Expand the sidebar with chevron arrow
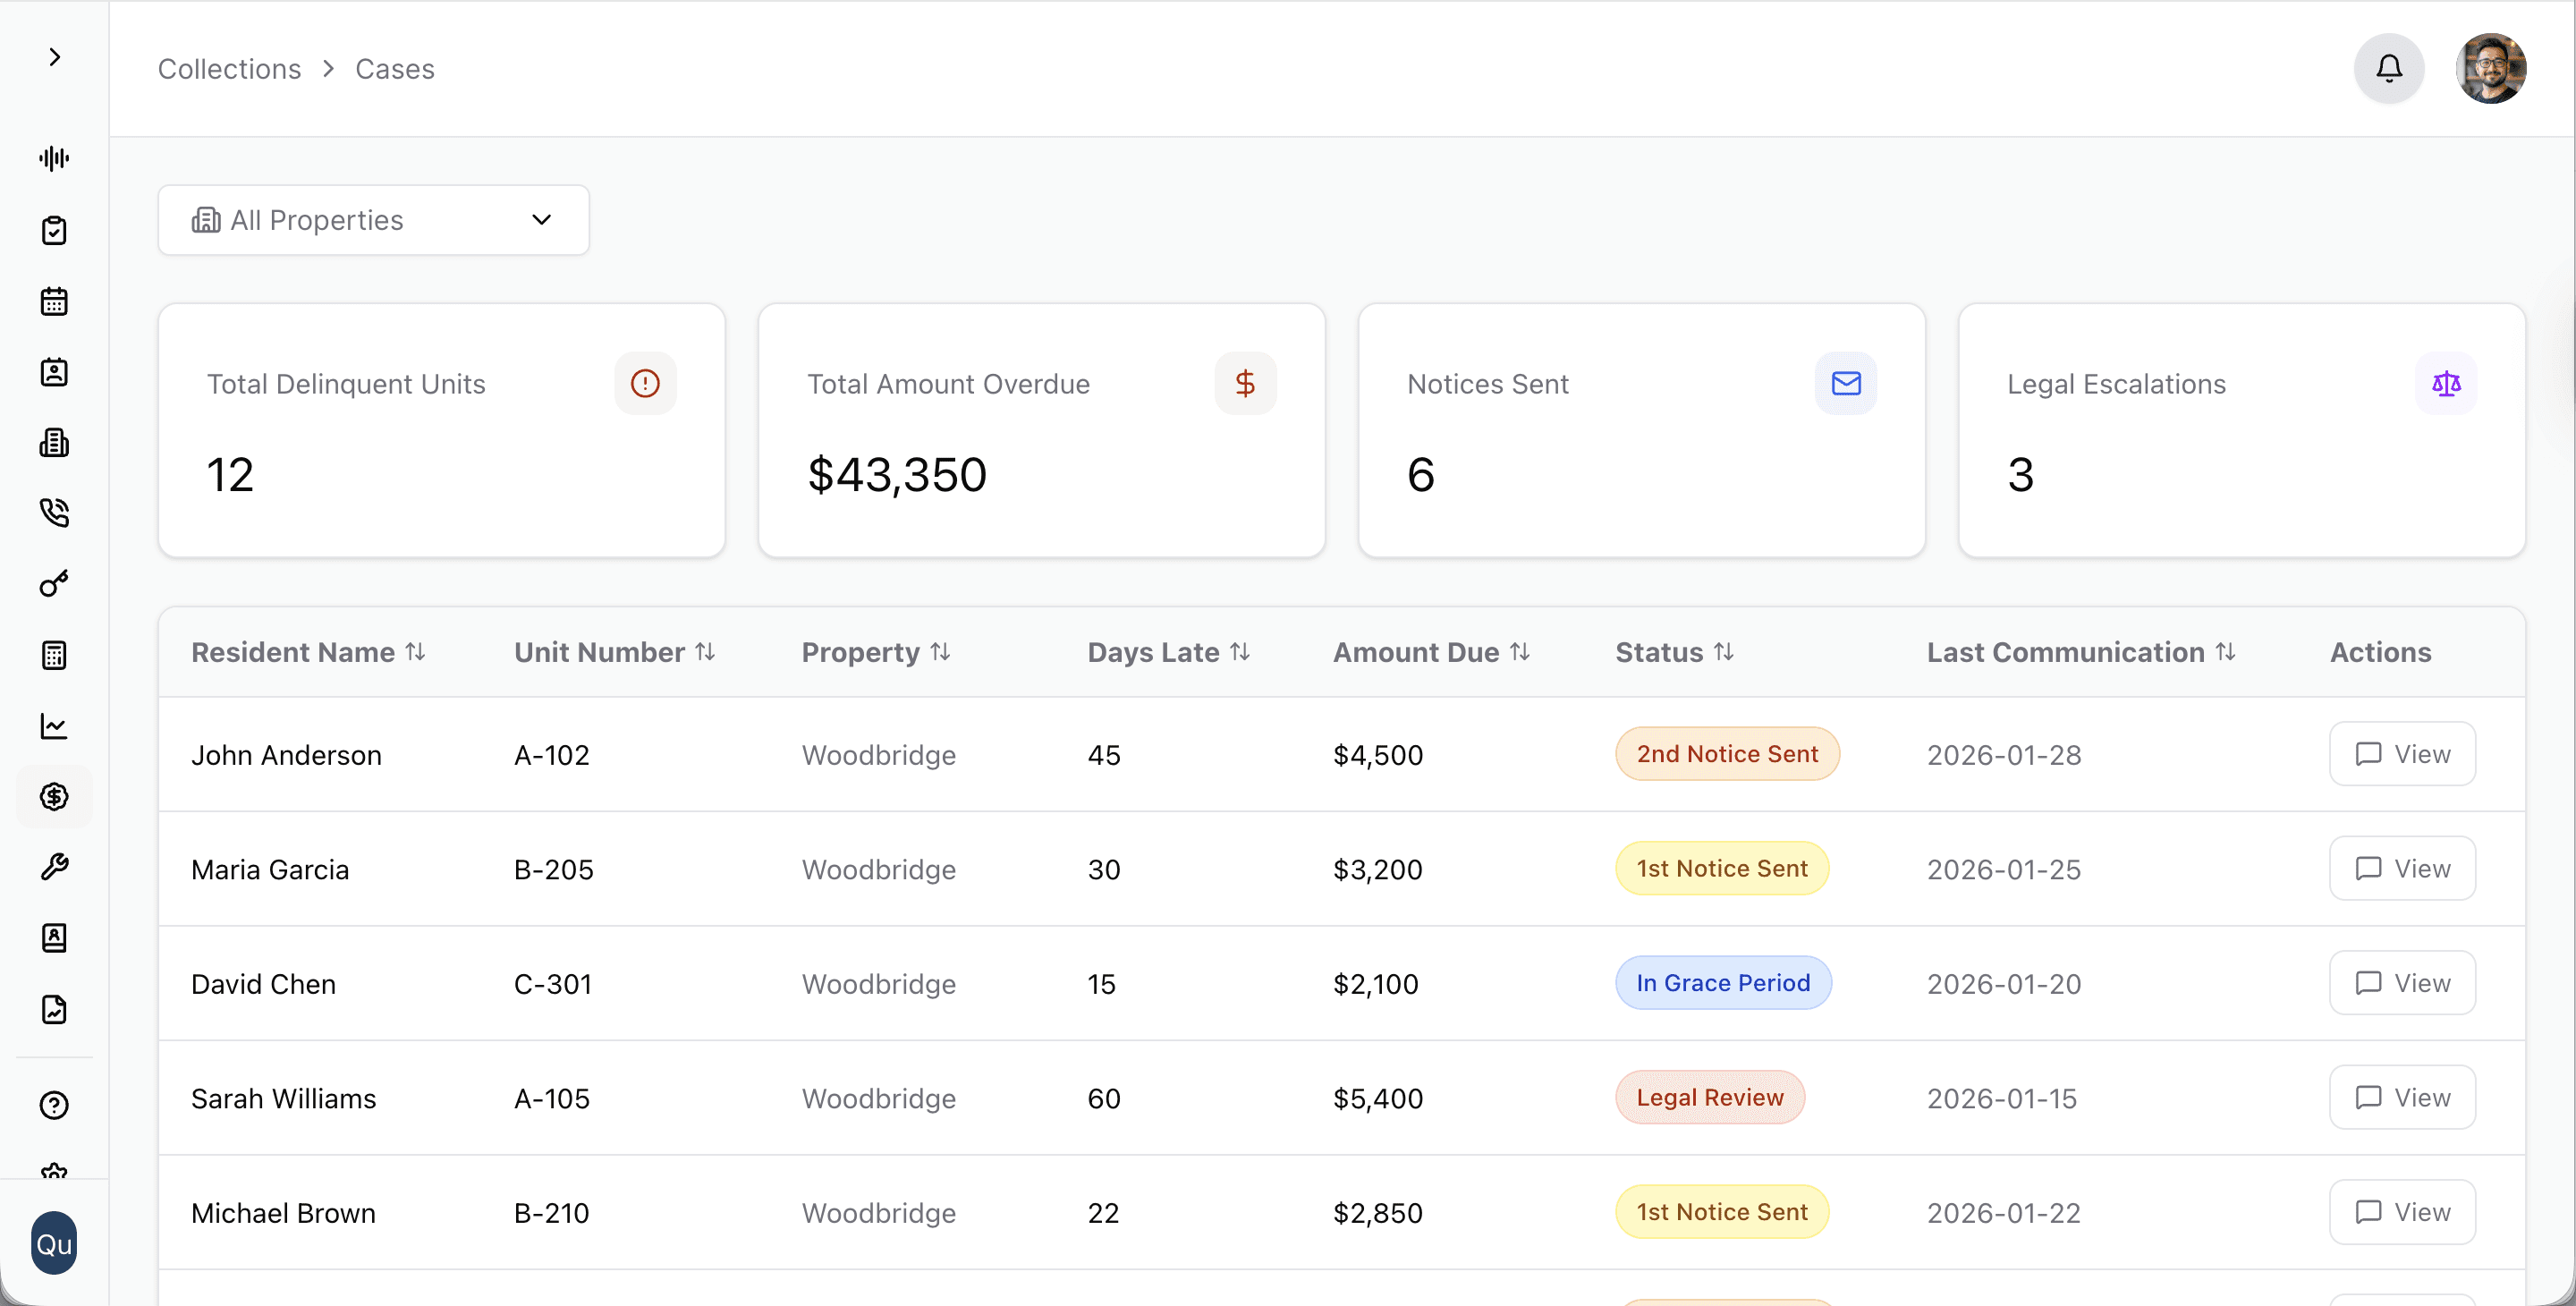Screen dimensions: 2576x1306 [54, 57]
